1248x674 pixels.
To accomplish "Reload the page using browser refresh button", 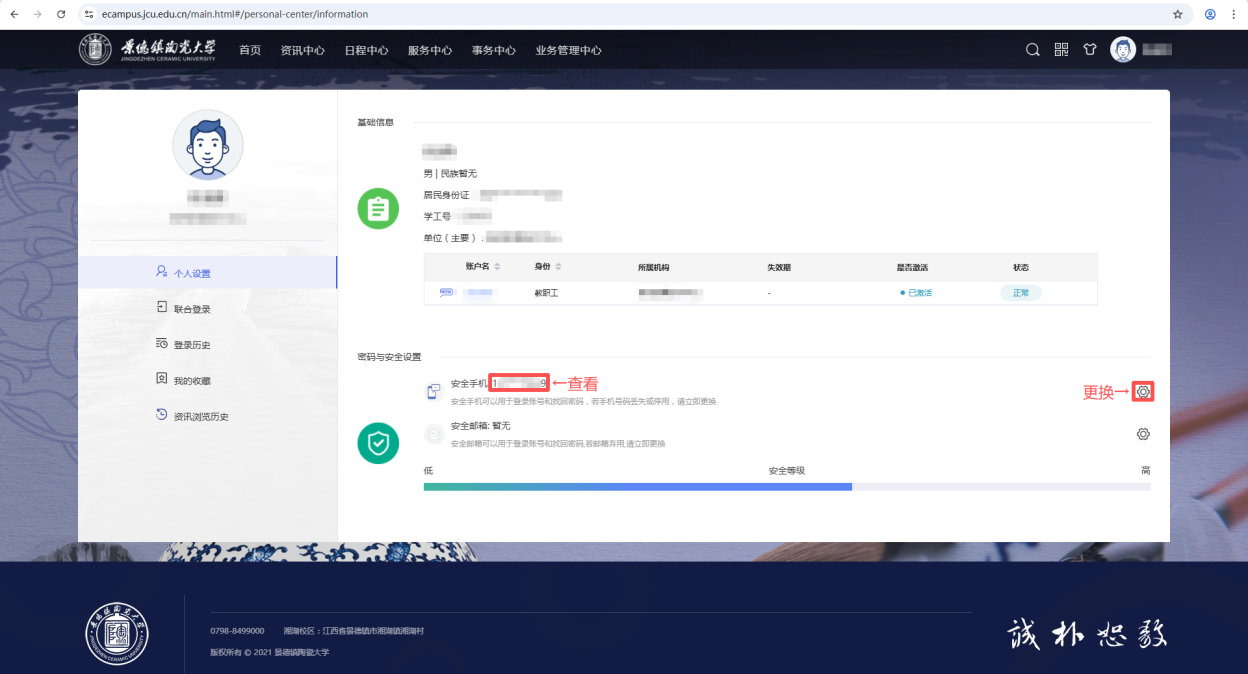I will click(x=61, y=15).
